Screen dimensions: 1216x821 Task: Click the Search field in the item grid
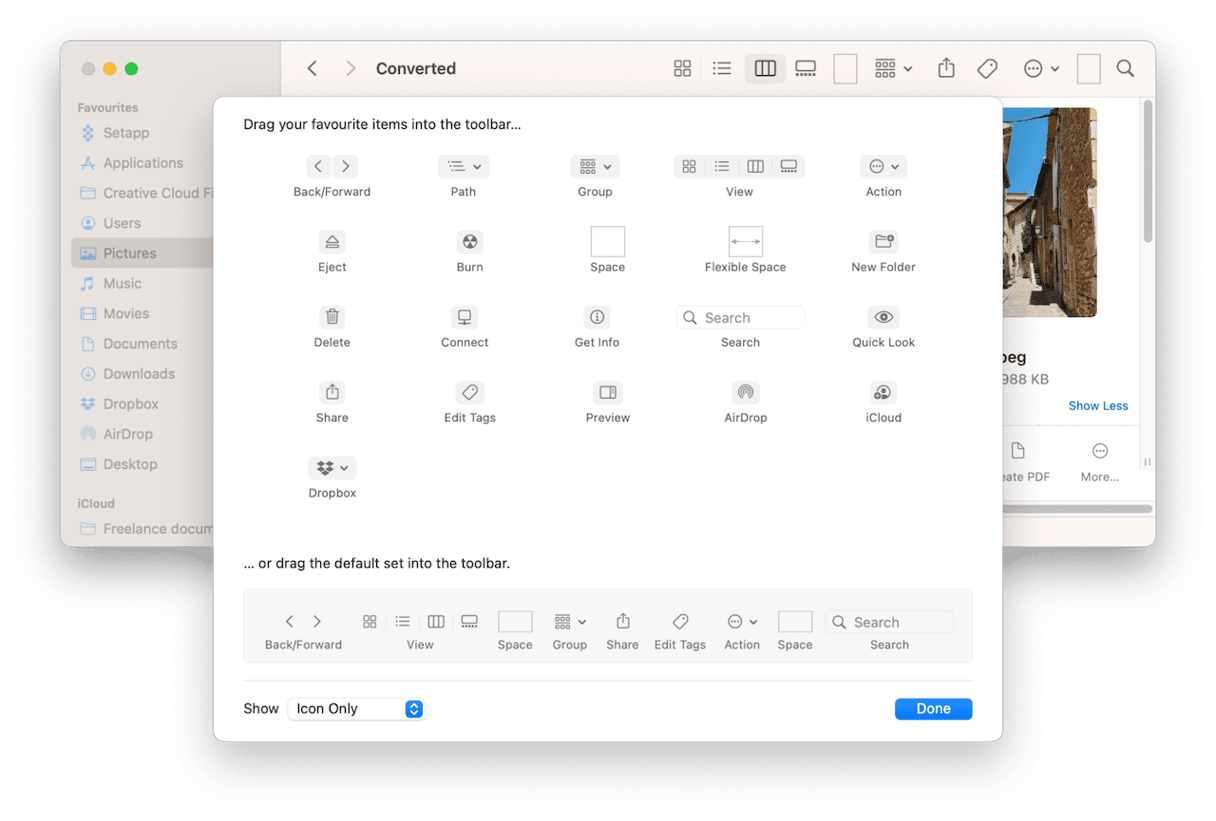[x=740, y=318]
